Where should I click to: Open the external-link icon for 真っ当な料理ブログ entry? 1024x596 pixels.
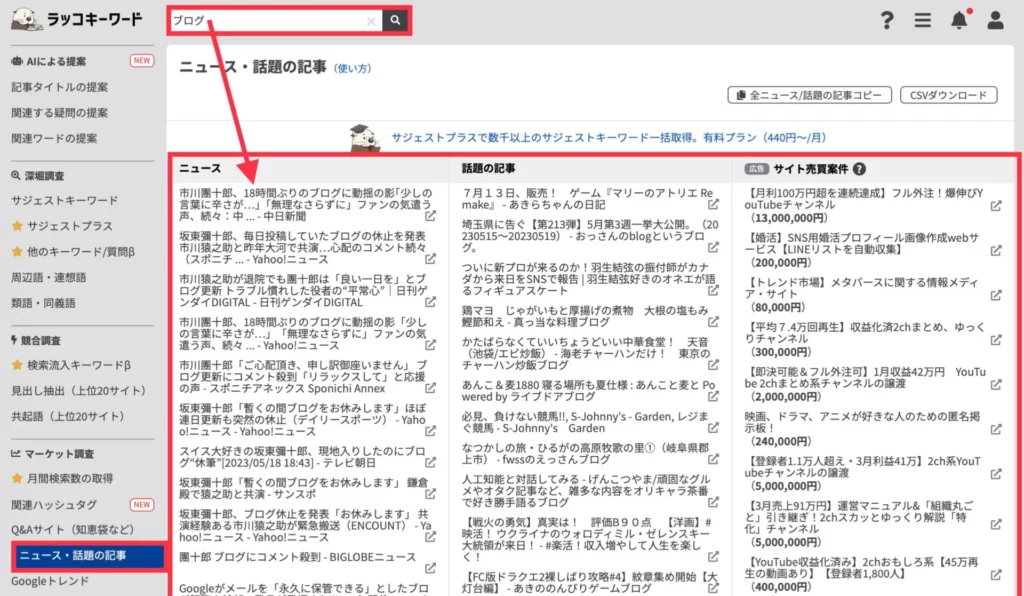(x=713, y=322)
